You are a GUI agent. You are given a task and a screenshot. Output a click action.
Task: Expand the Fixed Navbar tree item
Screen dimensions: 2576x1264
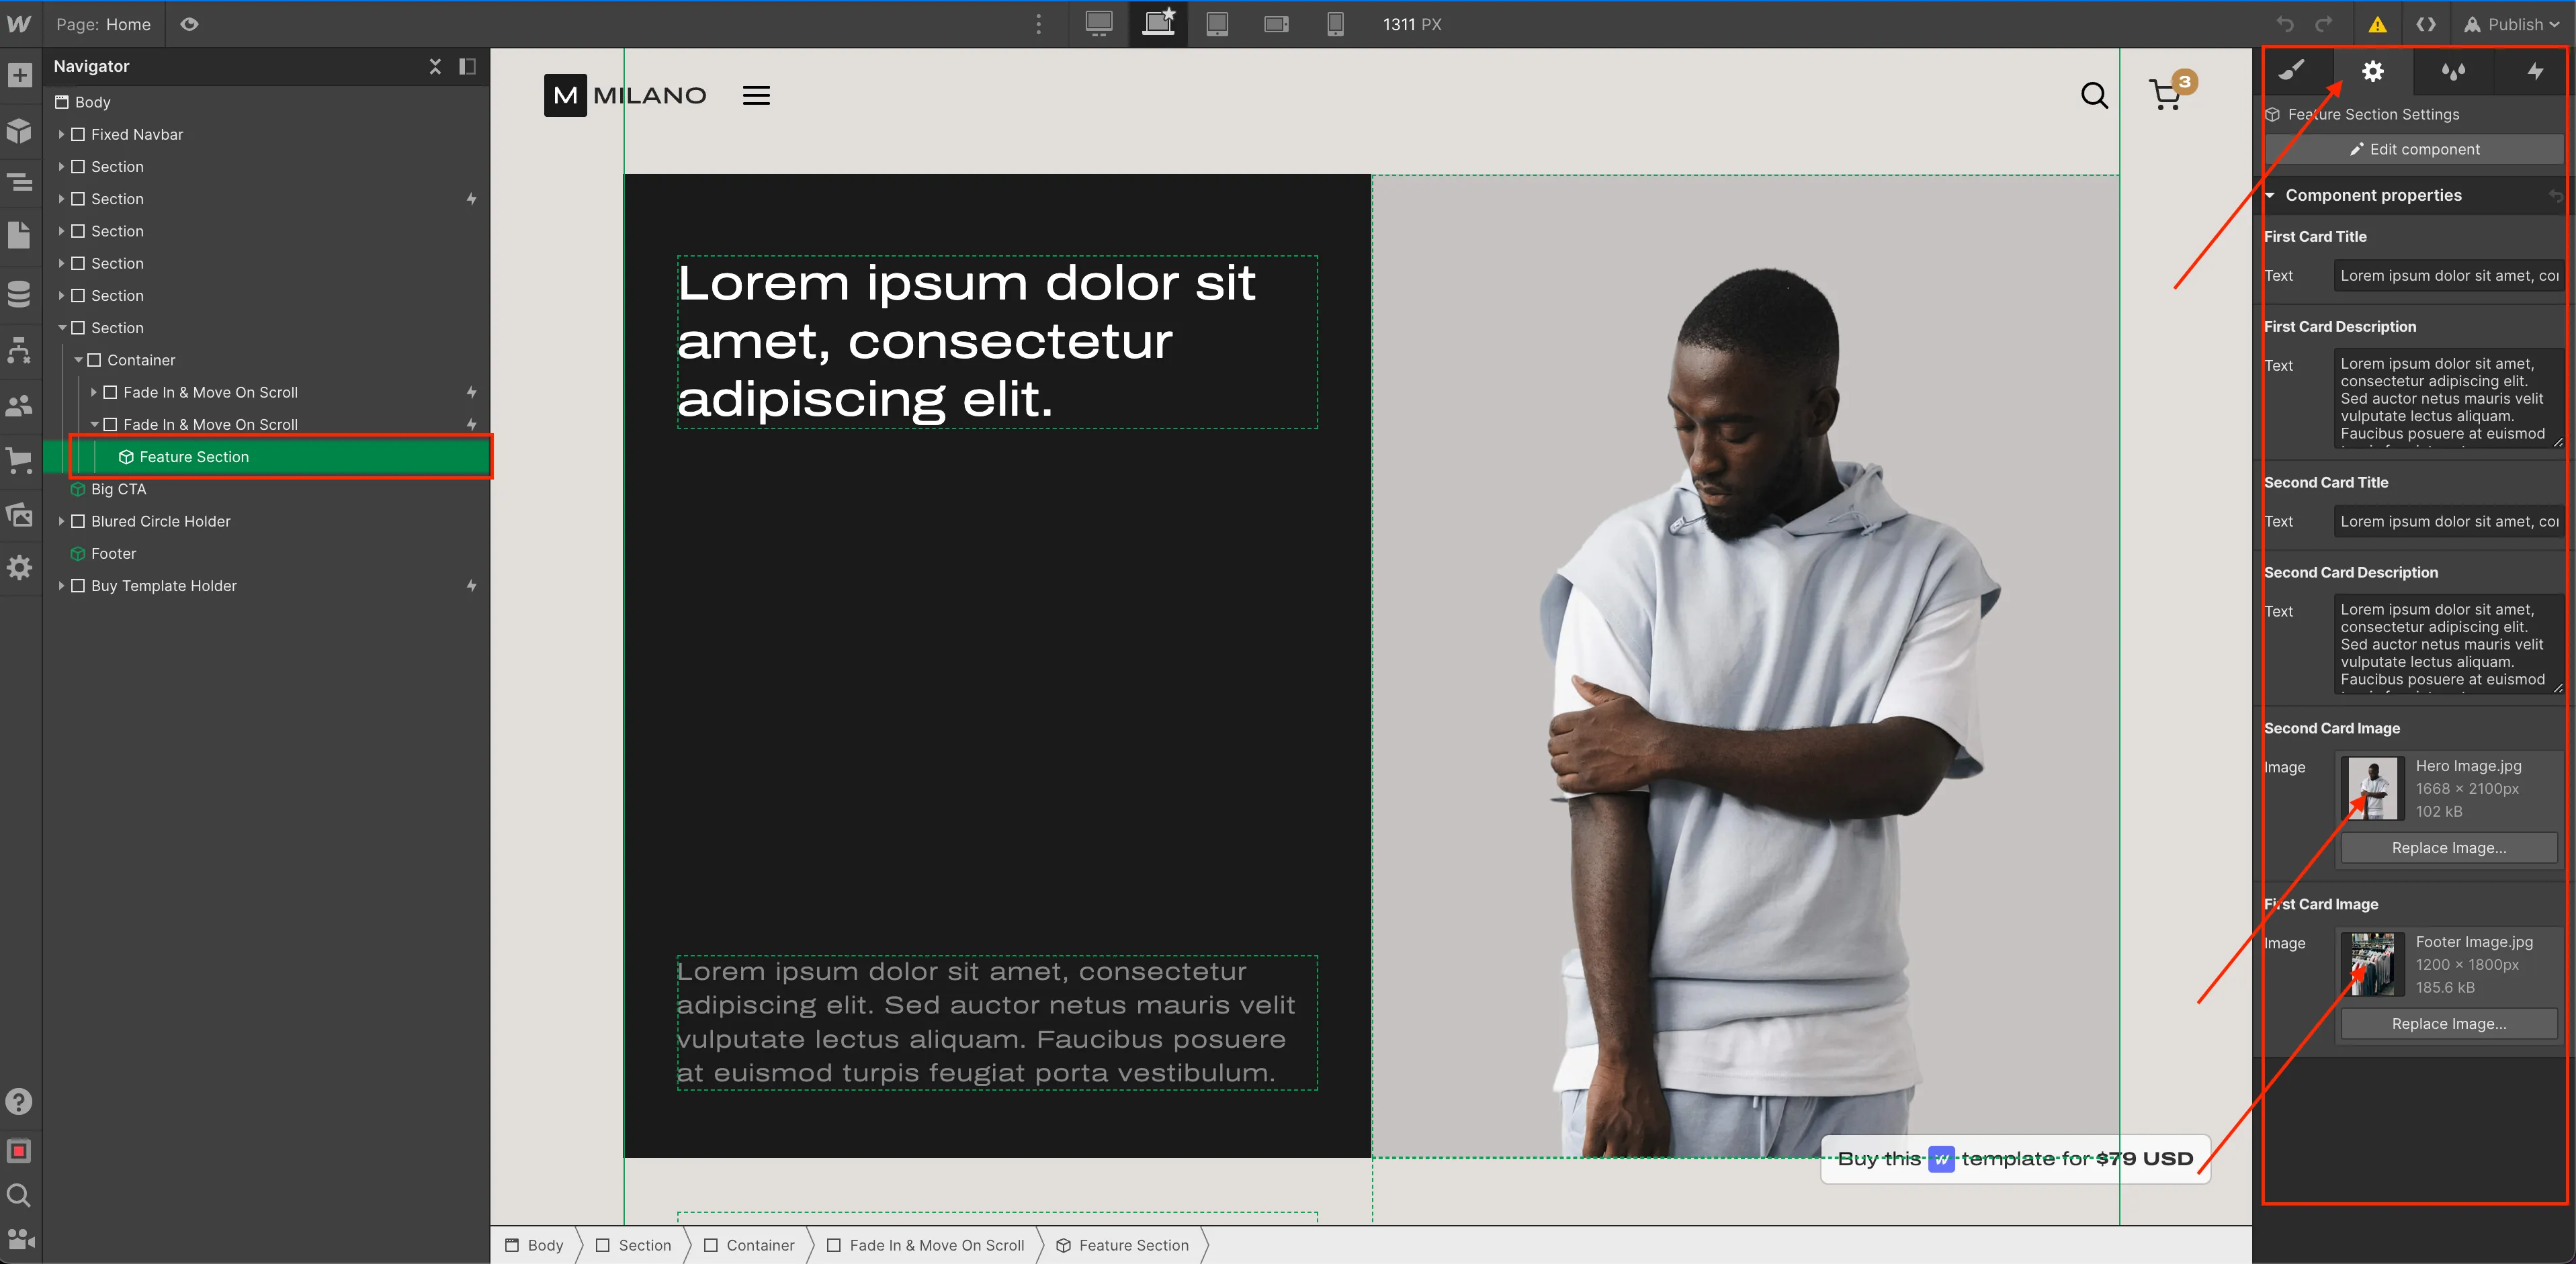[62, 133]
